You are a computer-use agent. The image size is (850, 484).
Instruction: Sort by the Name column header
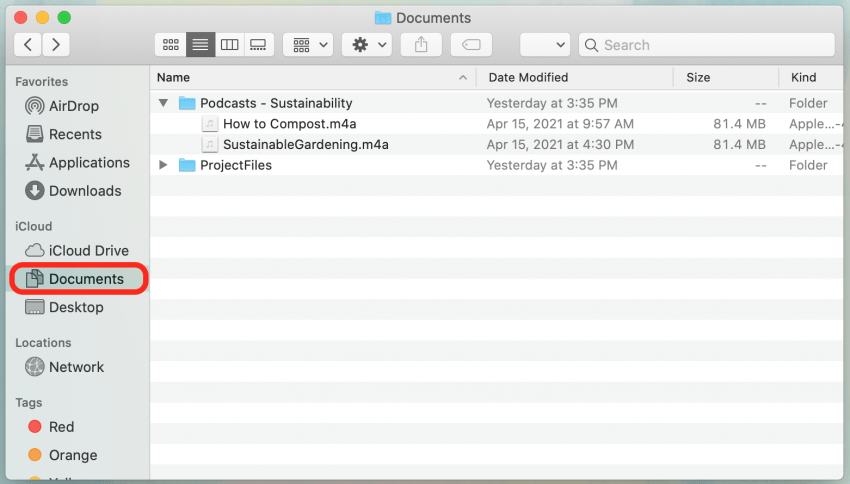point(174,77)
